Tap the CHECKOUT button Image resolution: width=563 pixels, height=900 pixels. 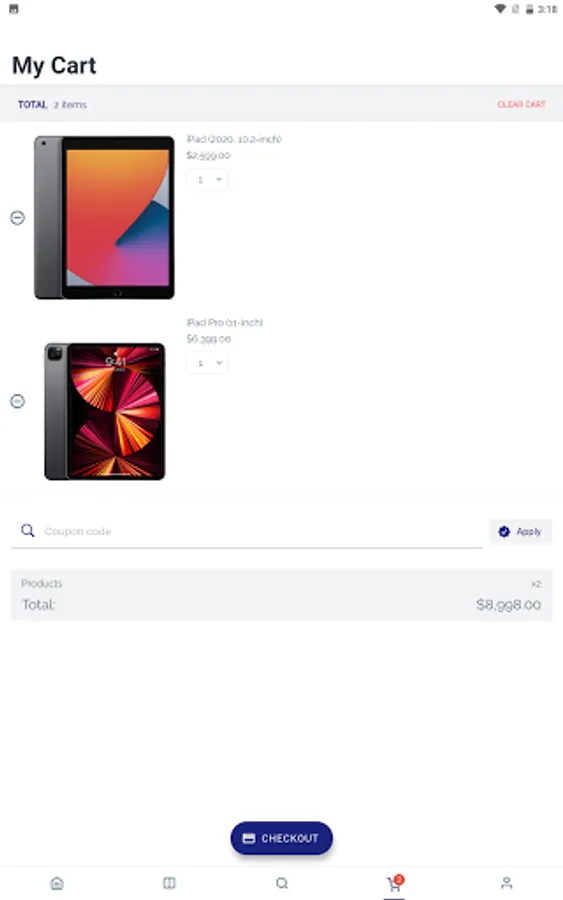click(x=282, y=838)
